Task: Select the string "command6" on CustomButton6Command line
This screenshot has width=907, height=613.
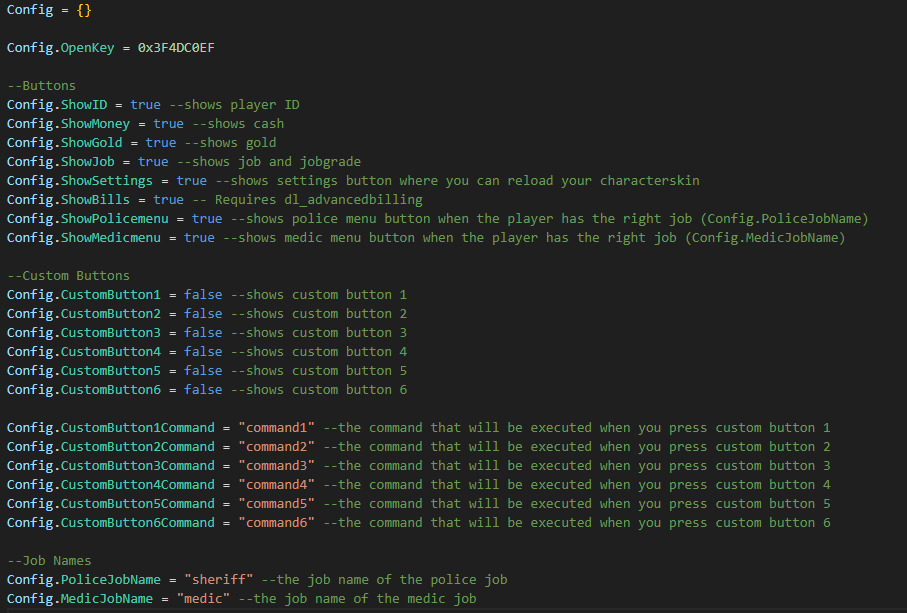Action: pyautogui.click(x=277, y=522)
